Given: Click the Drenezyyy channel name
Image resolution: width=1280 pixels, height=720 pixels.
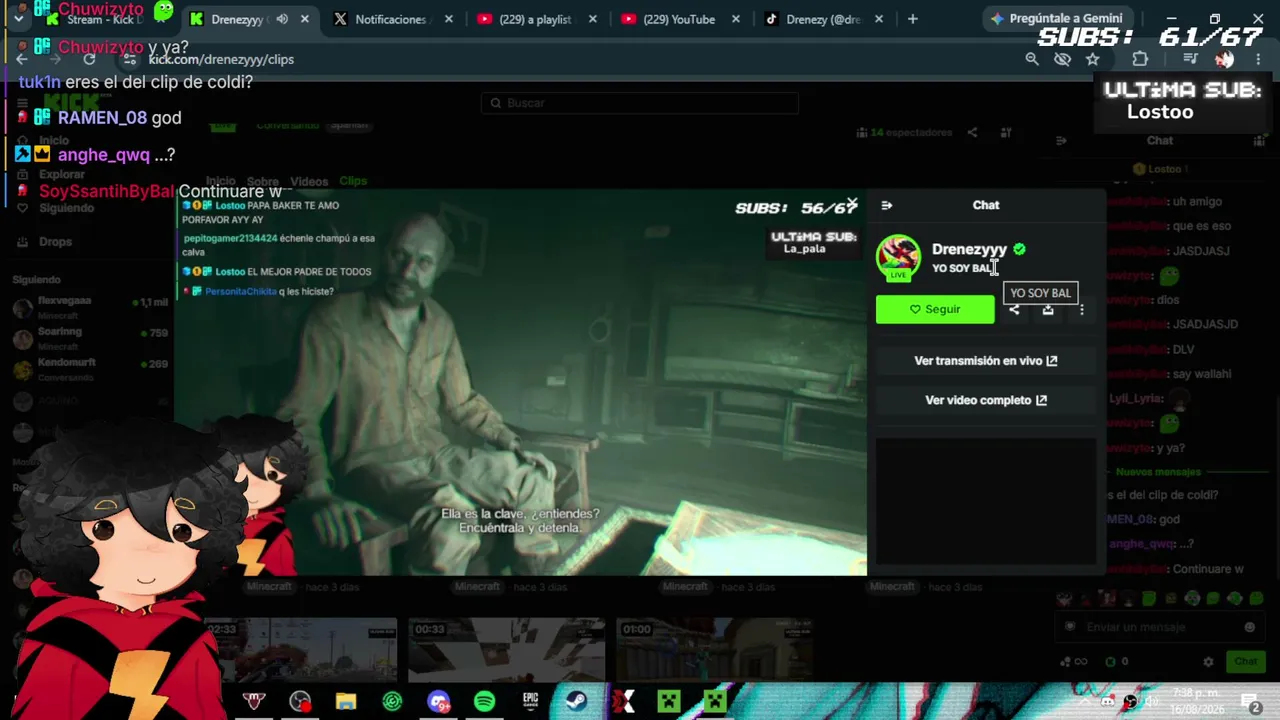Looking at the screenshot, I should pos(969,249).
